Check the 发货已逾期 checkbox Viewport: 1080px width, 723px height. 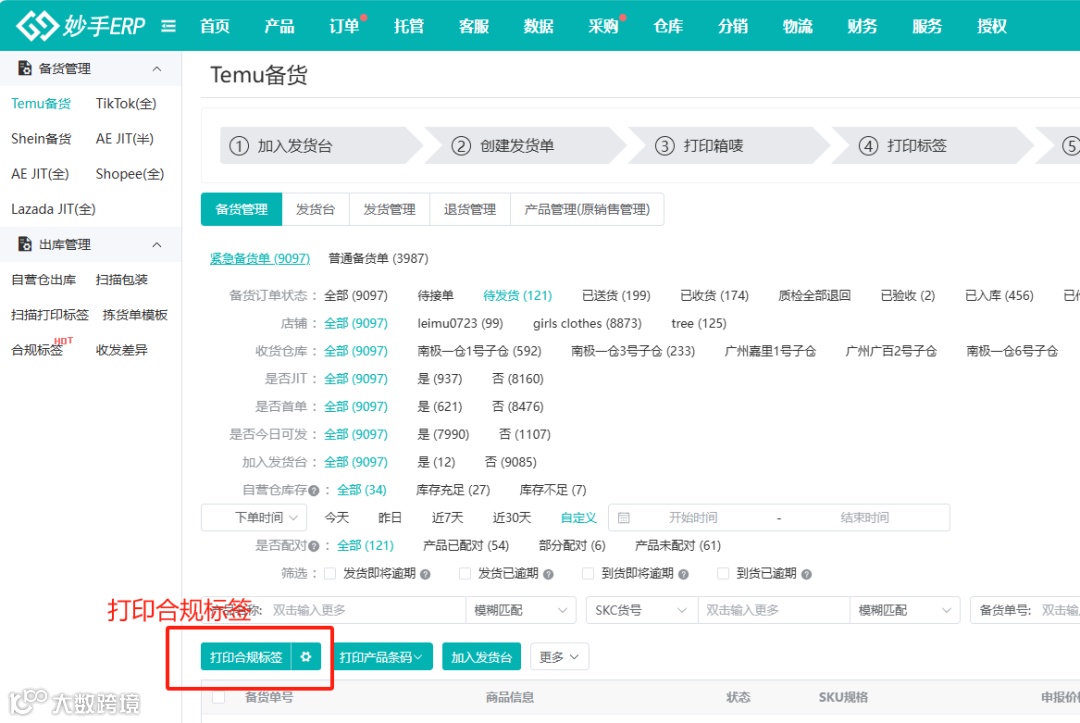coord(462,573)
